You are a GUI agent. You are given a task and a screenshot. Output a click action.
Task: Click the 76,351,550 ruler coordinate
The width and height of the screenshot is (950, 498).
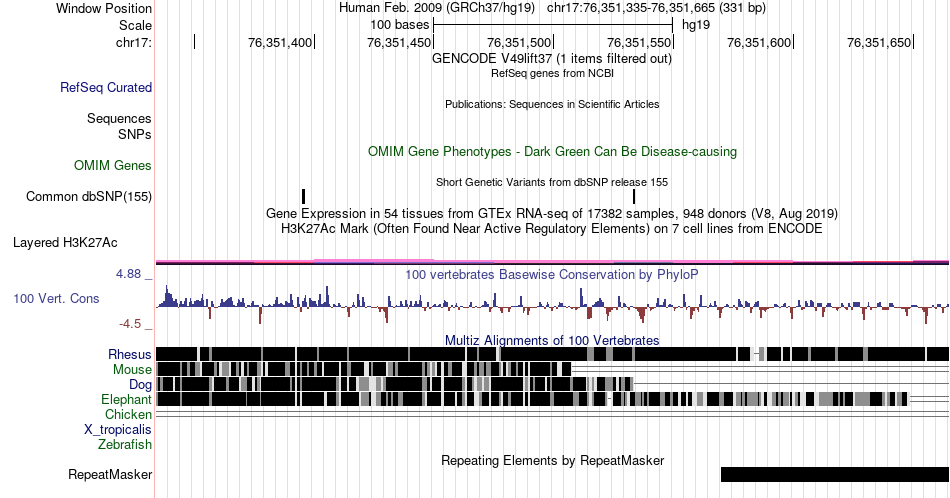(x=639, y=42)
